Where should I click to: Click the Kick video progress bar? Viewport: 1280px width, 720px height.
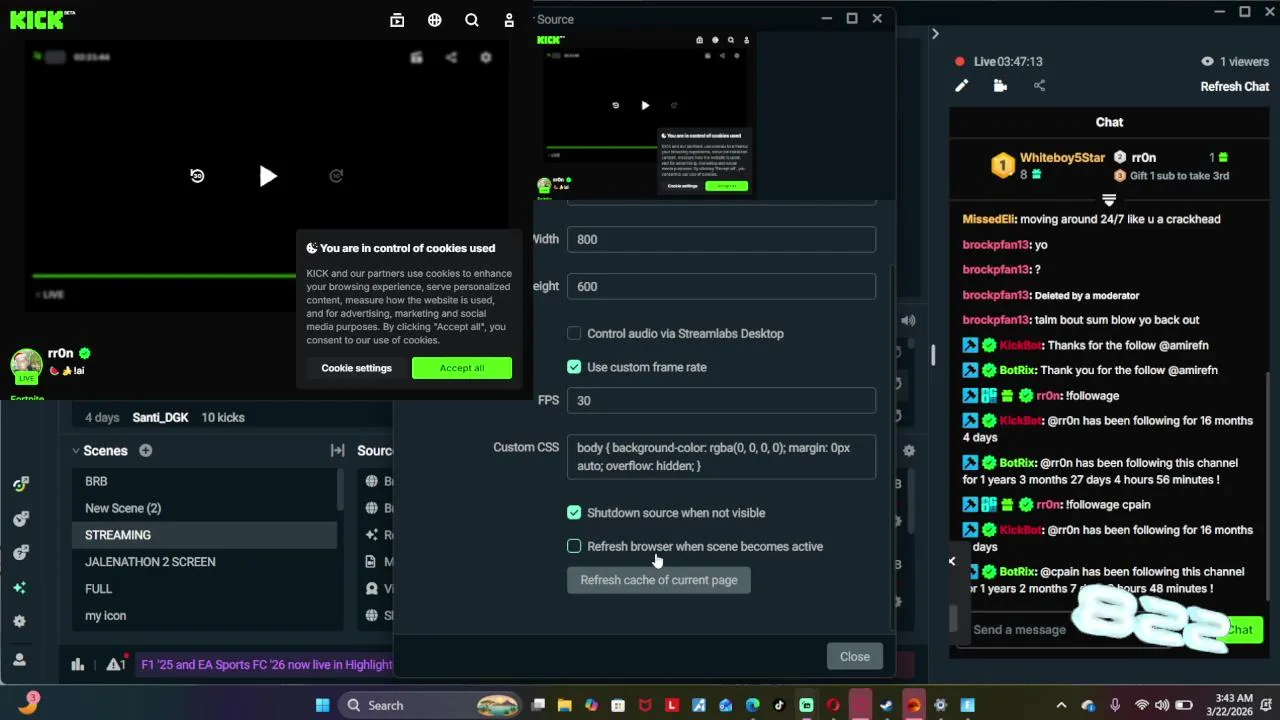[165, 275]
